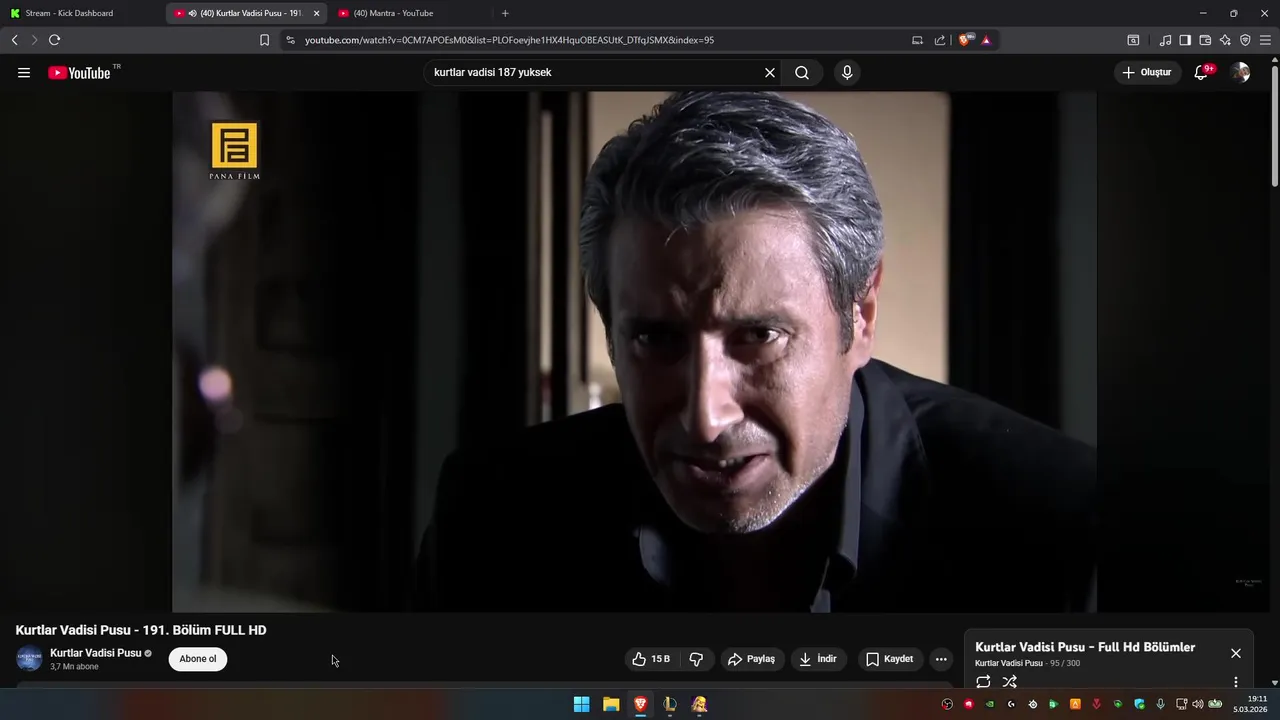Go back with browser back arrow

(14, 40)
